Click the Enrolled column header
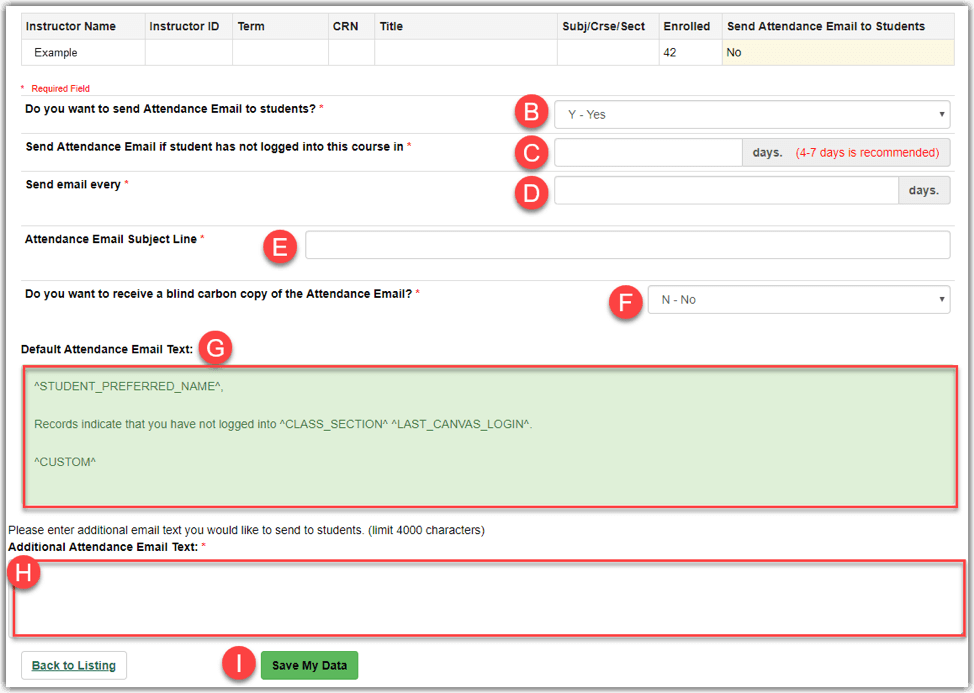Image resolution: width=974 pixels, height=693 pixels. pyautogui.click(x=689, y=26)
